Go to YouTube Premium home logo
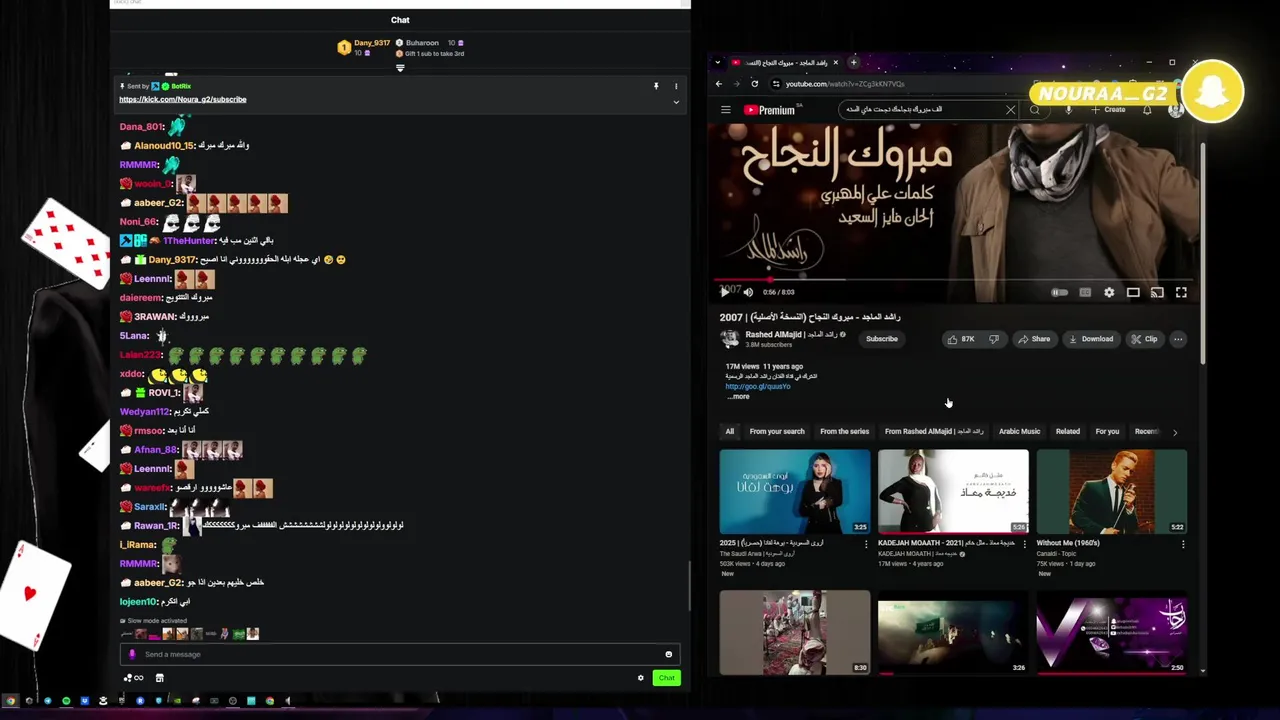The width and height of the screenshot is (1280, 720). tap(770, 110)
